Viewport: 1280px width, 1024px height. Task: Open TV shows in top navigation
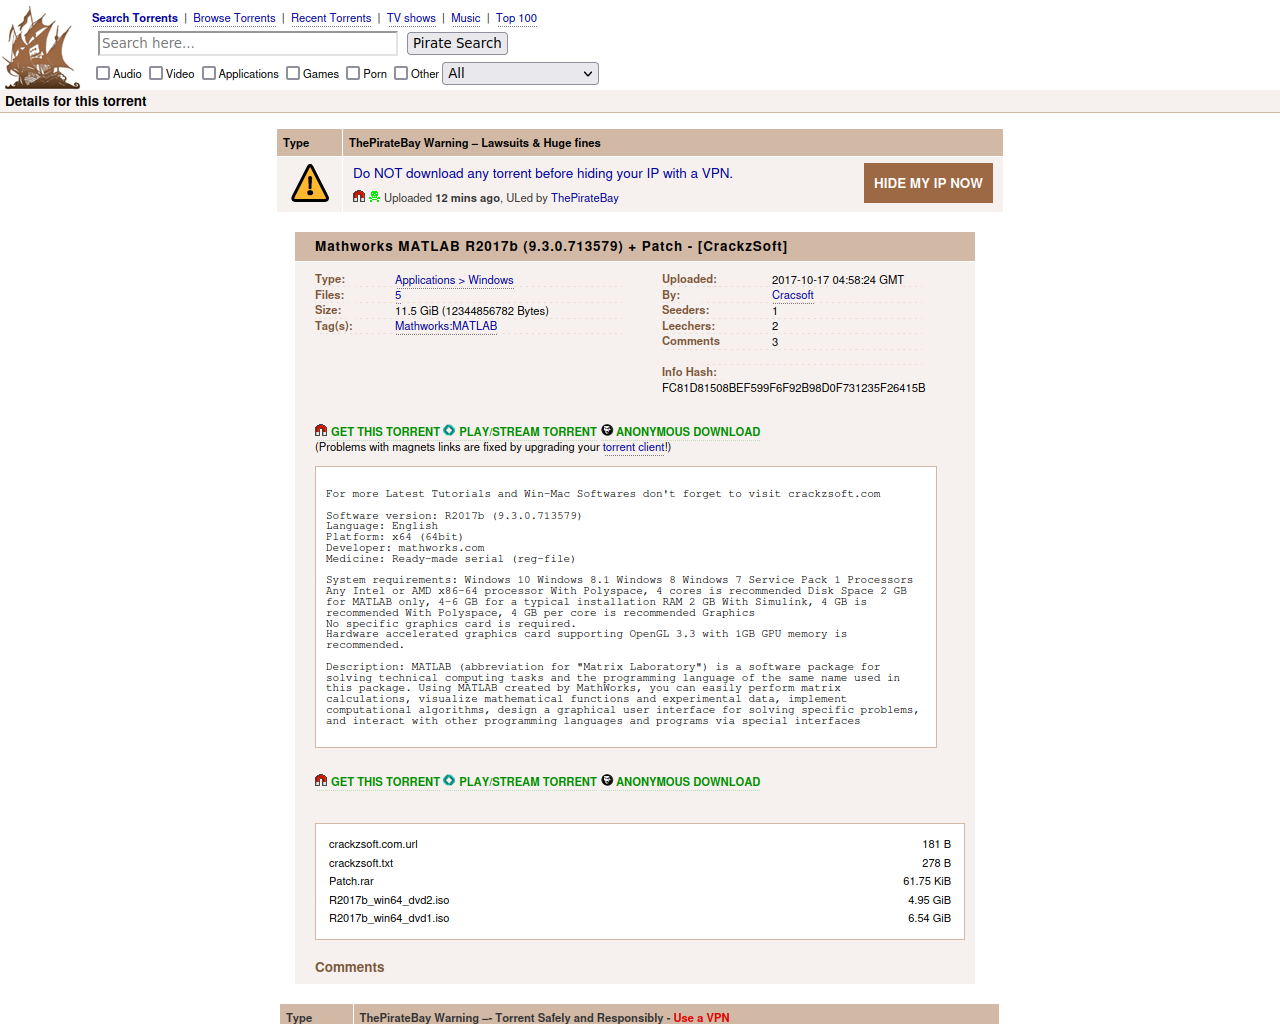coord(411,18)
